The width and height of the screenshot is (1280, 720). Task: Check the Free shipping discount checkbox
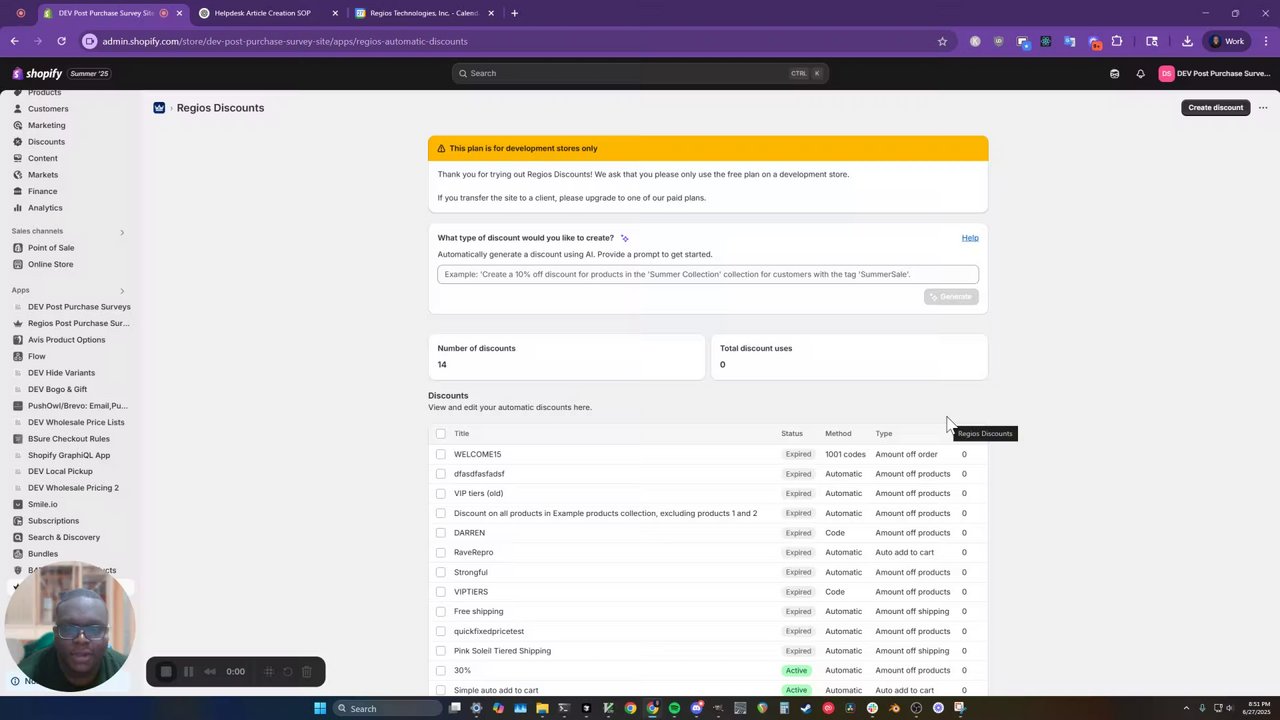pyautogui.click(x=441, y=611)
